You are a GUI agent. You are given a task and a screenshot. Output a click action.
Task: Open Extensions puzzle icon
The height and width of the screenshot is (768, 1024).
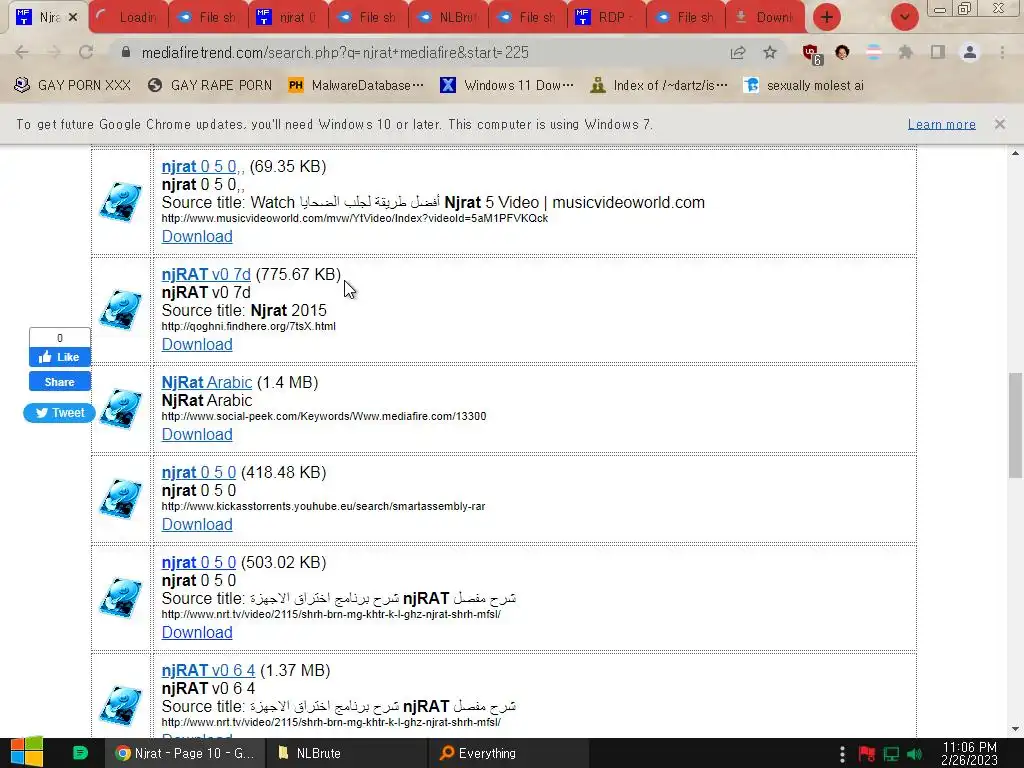(x=906, y=52)
